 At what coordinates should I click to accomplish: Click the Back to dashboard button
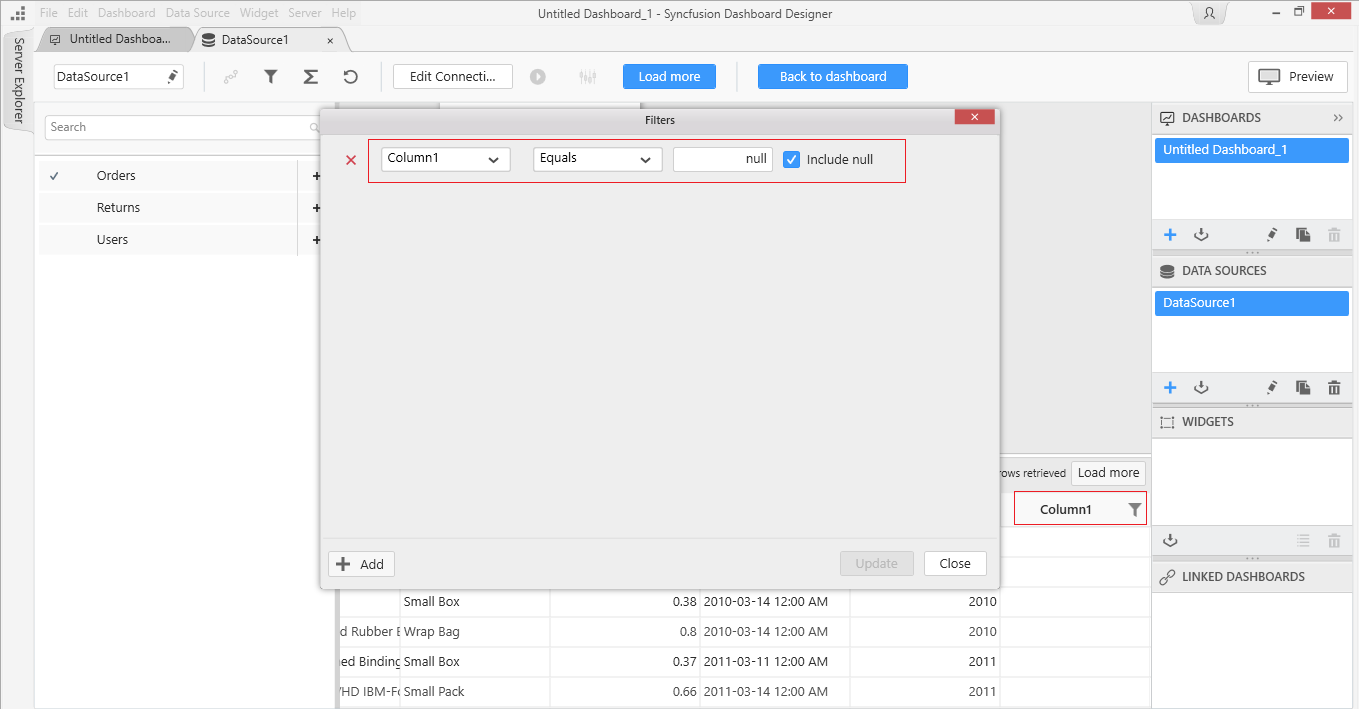[x=832, y=77]
